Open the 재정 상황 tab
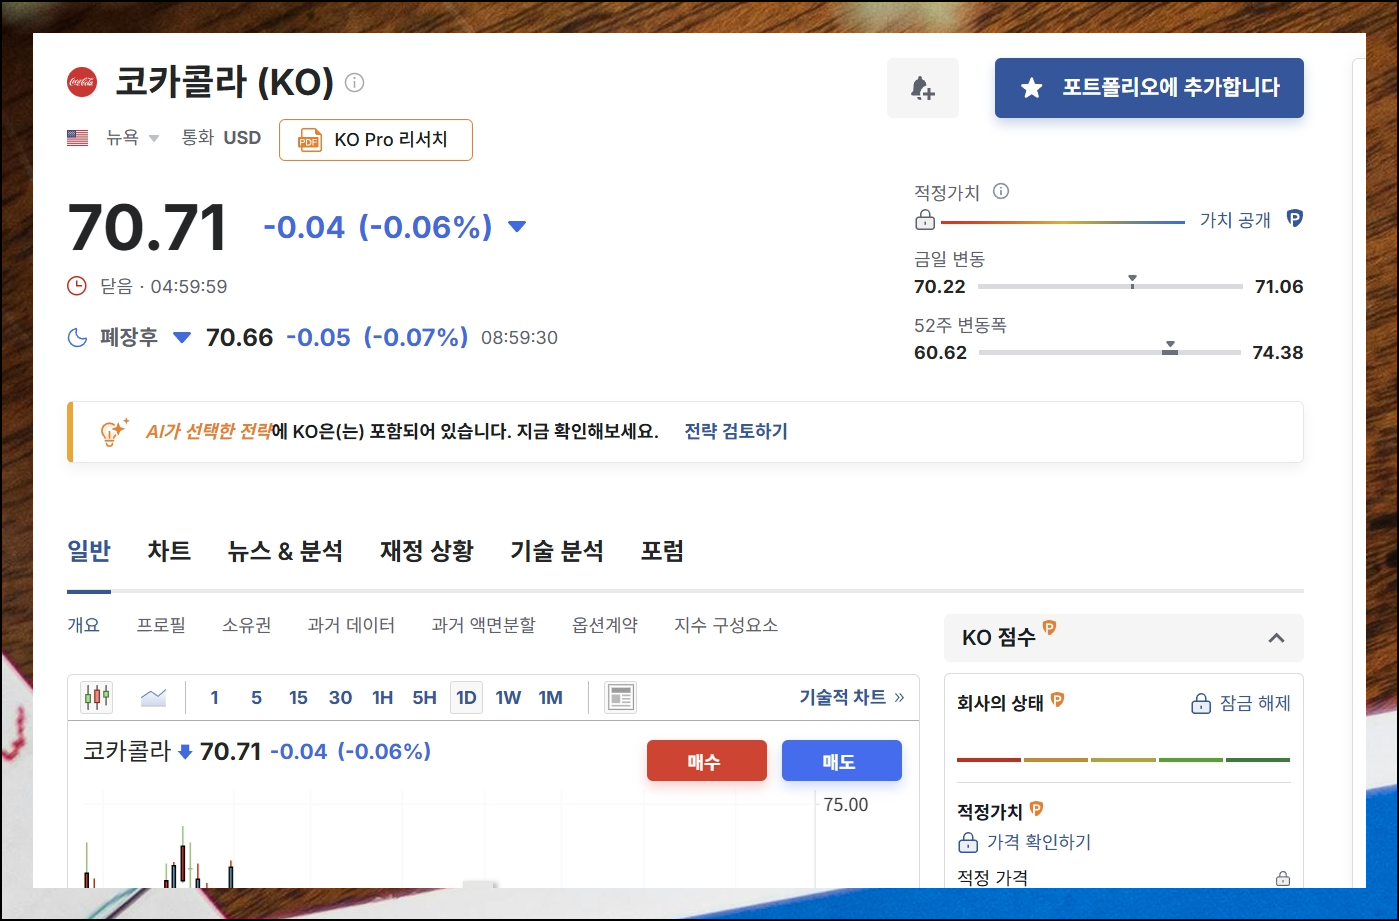The width and height of the screenshot is (1399, 921). (427, 551)
